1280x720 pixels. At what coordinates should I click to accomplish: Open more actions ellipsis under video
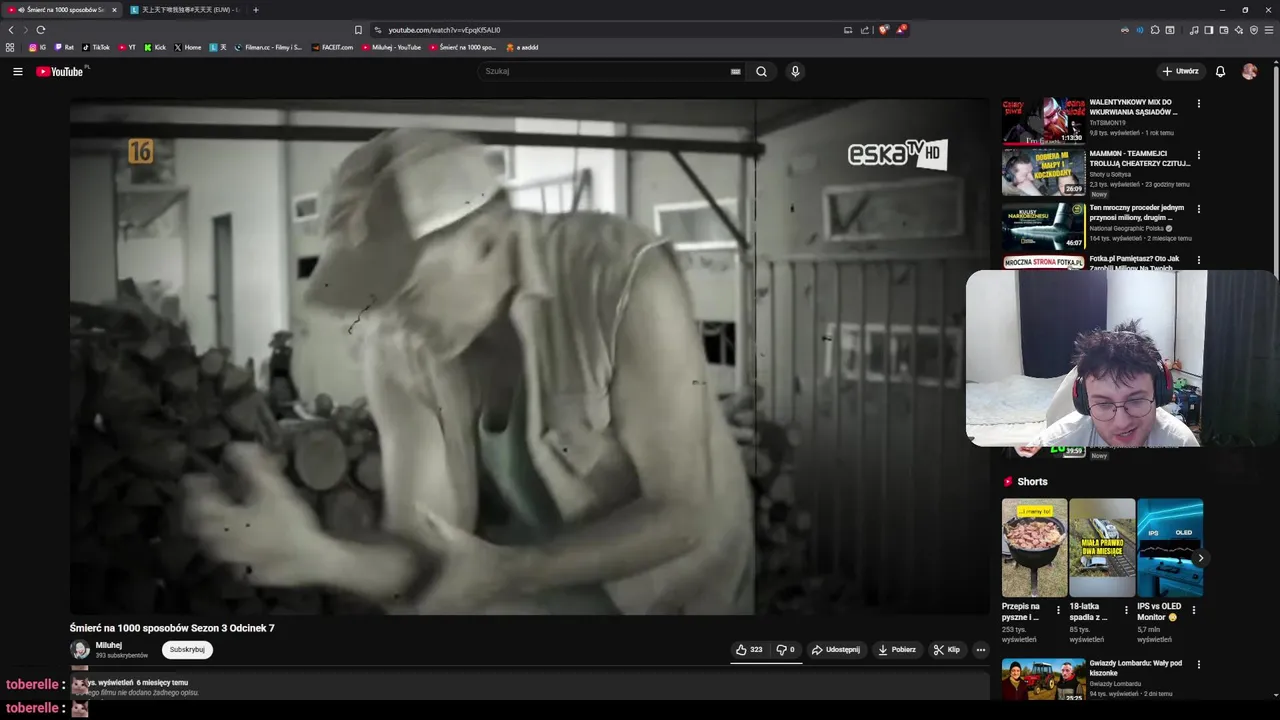[x=980, y=649]
